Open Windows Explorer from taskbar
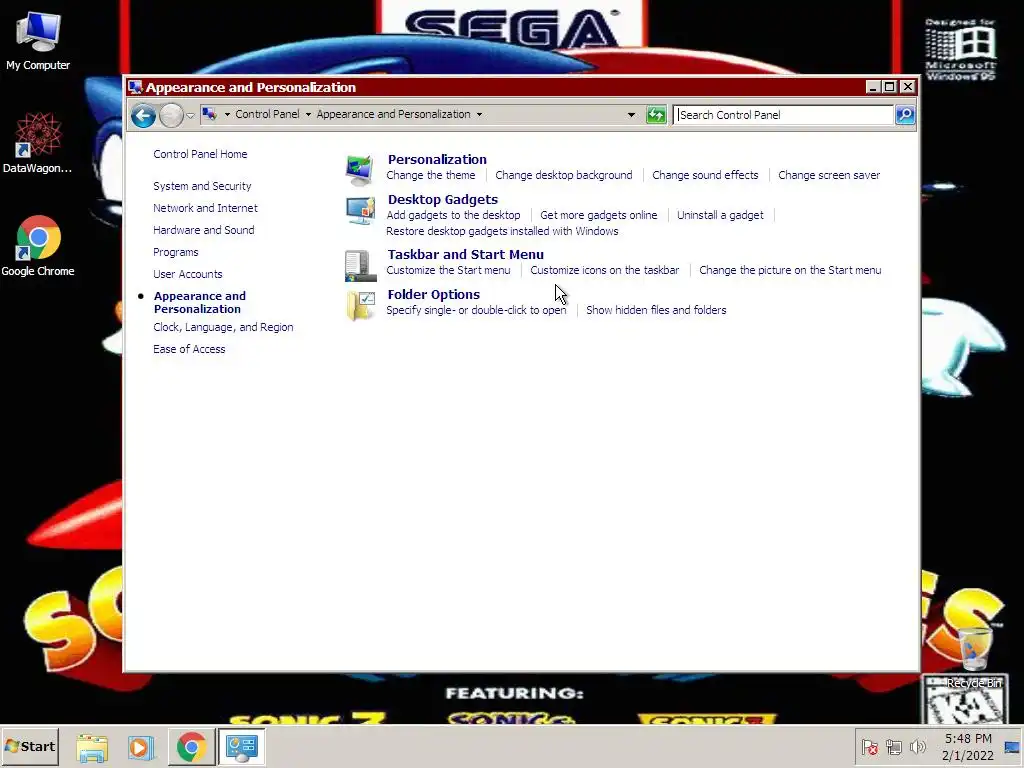The height and width of the screenshot is (768, 1024). point(92,747)
